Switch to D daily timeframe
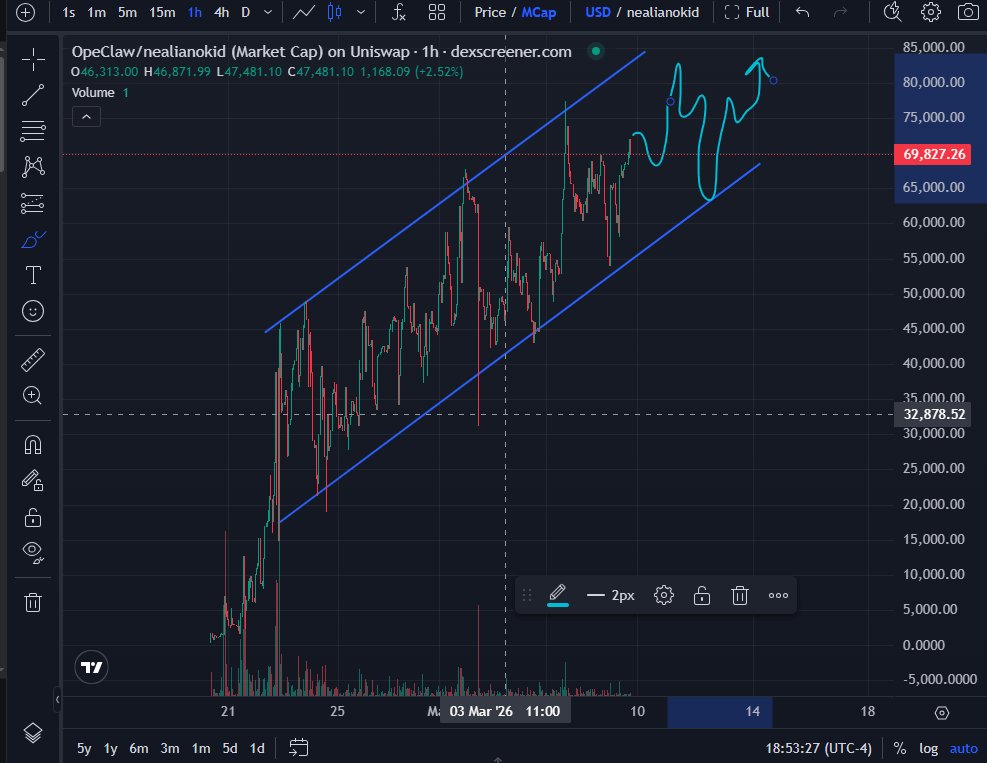Screen dimensions: 987x763 245,12
